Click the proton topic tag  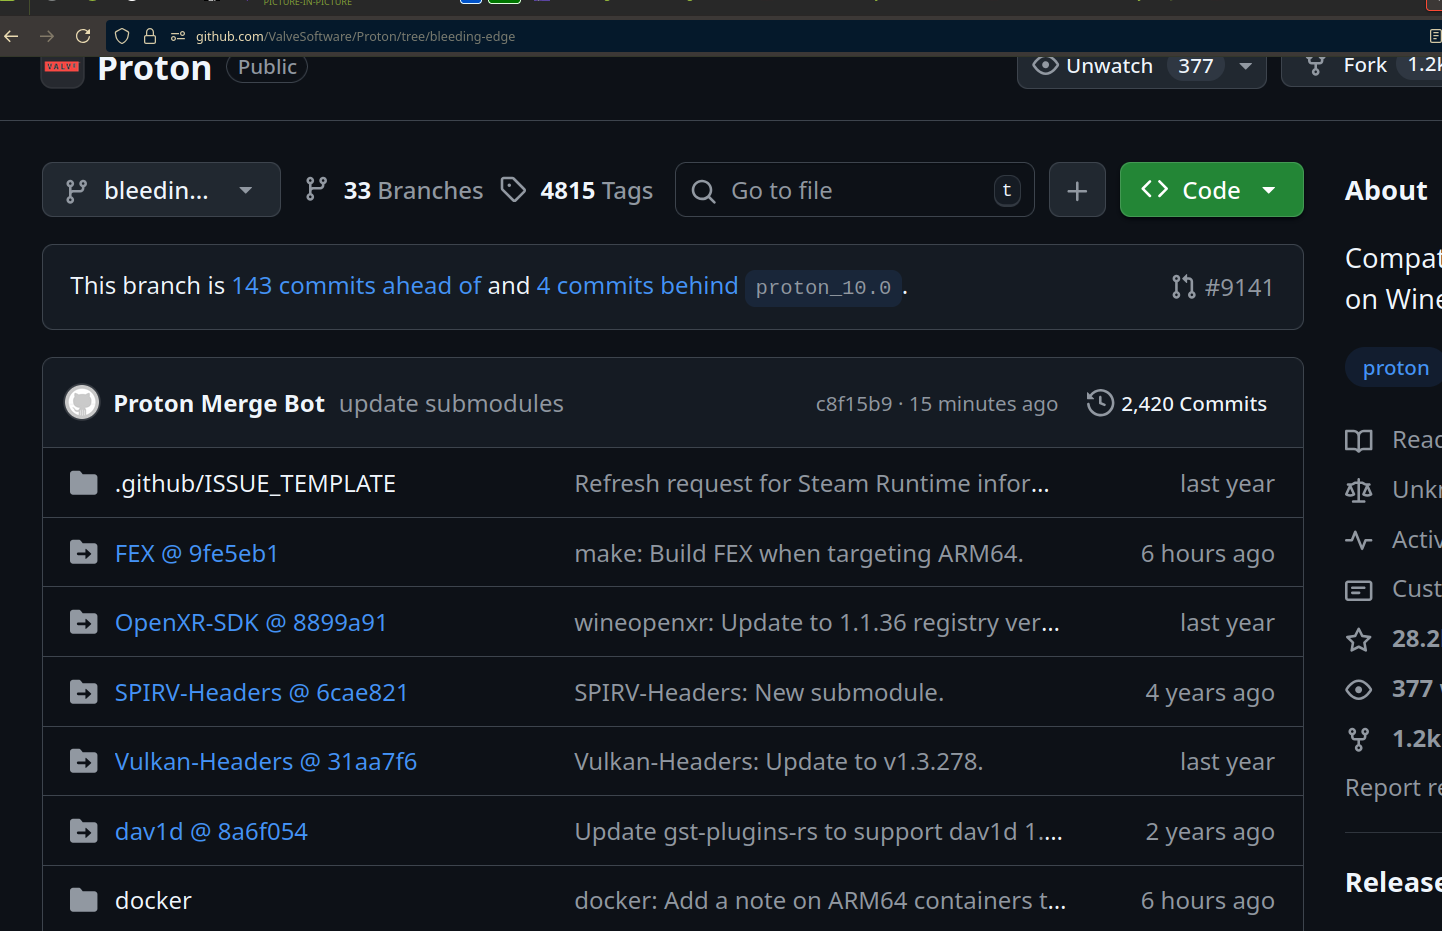pos(1395,368)
